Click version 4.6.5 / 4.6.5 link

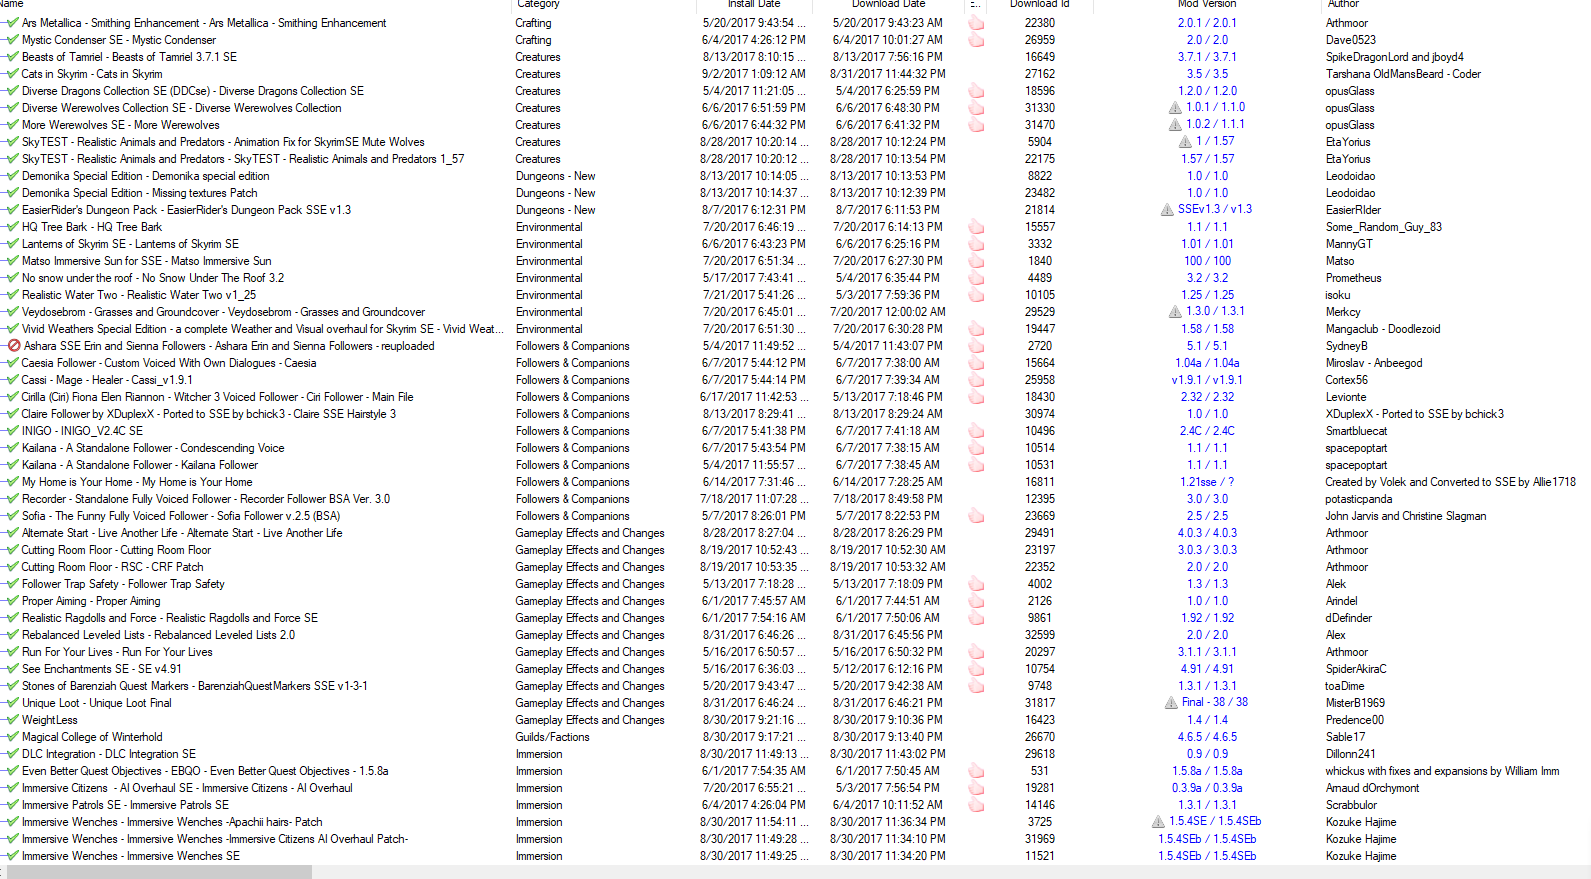(x=1207, y=737)
